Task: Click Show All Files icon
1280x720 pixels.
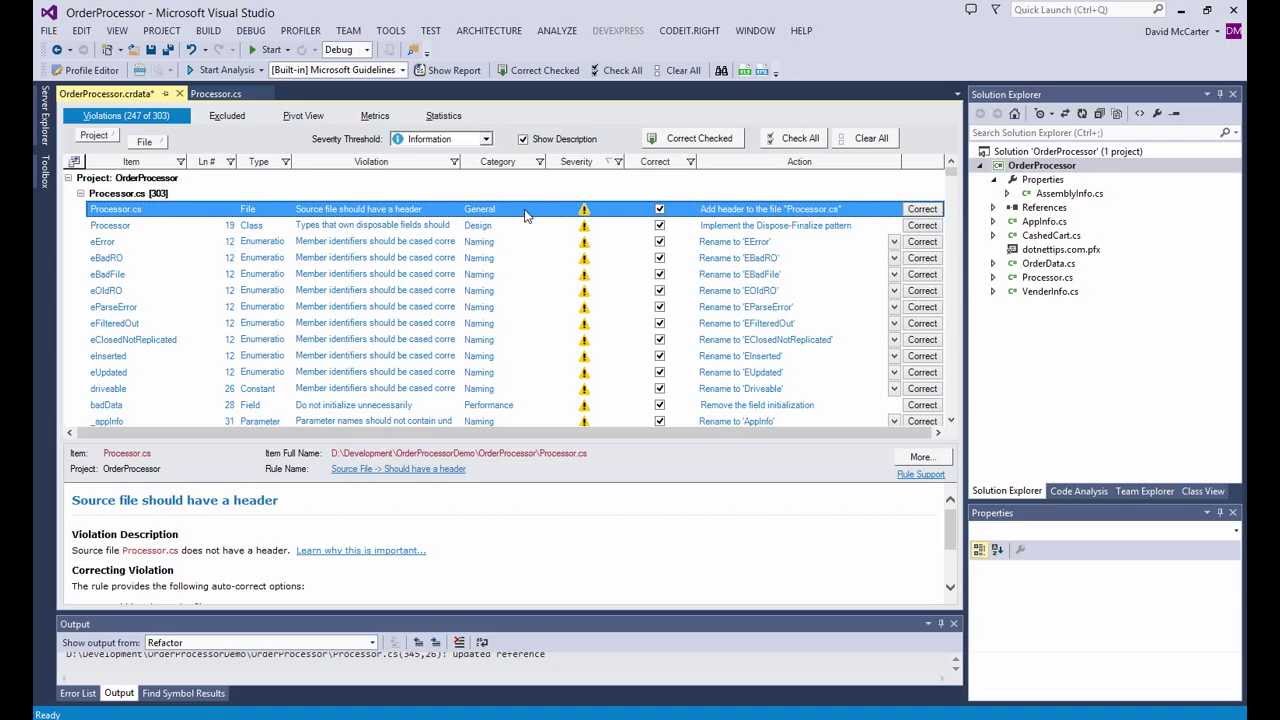Action: pyautogui.click(x=1117, y=114)
